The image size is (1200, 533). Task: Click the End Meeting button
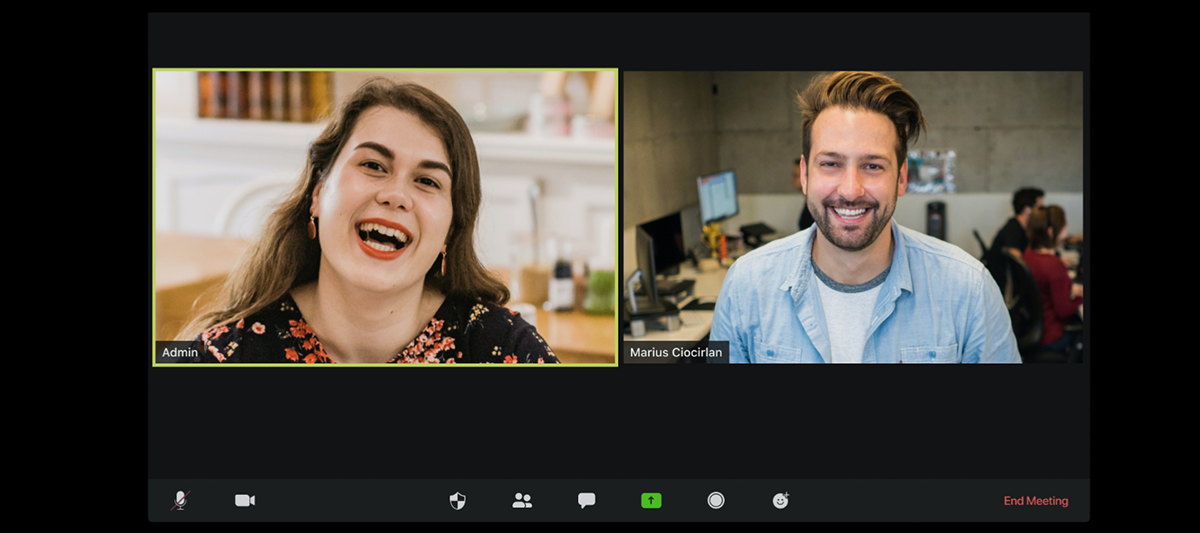pyautogui.click(x=1036, y=501)
